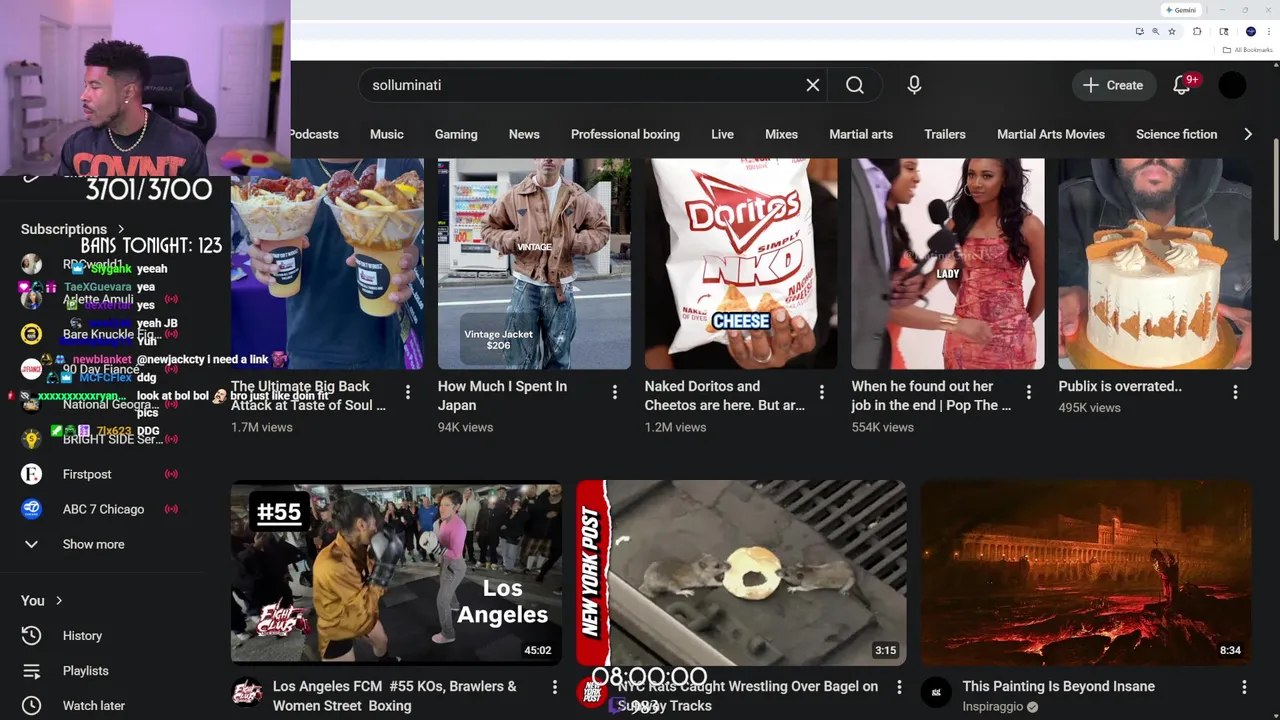Play the This Painting Is Beyond Insane thumbnail
This screenshot has height=720, width=1280.
pos(1086,572)
